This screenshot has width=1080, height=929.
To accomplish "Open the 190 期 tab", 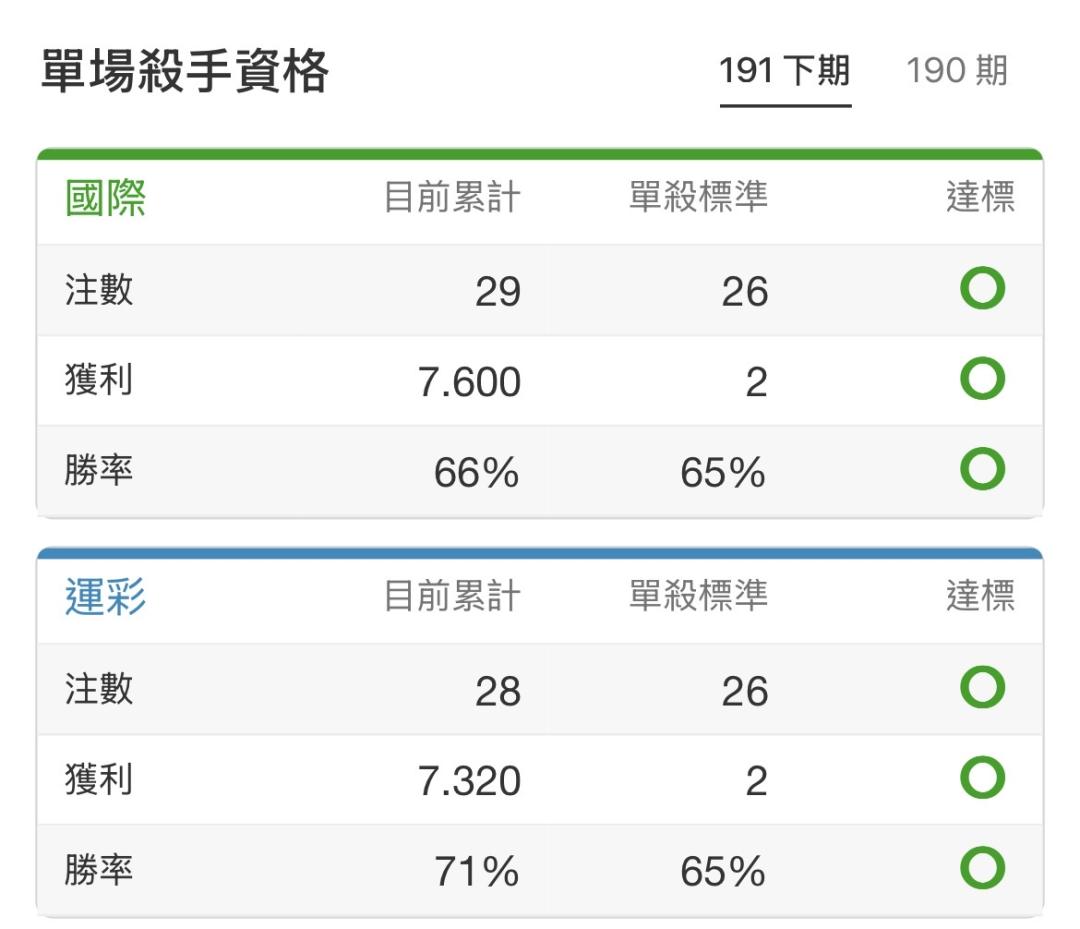I will pyautogui.click(x=957, y=71).
